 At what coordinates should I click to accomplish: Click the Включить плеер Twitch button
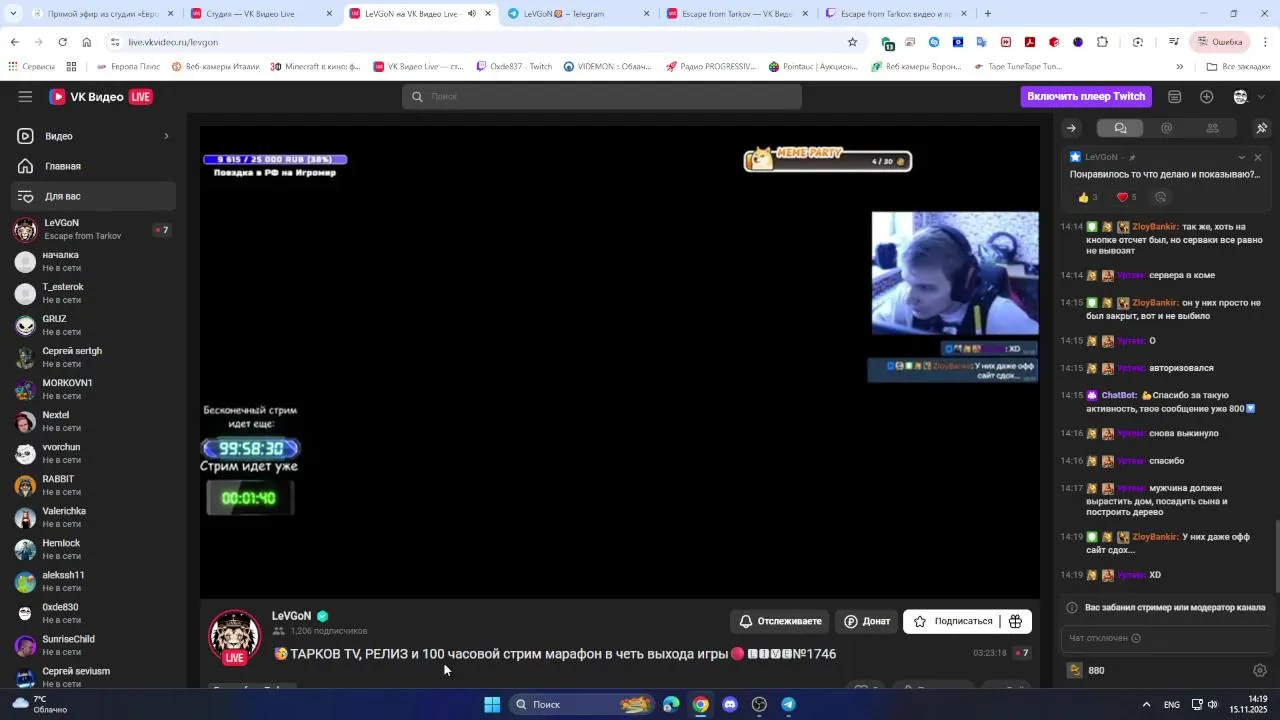pos(1085,96)
